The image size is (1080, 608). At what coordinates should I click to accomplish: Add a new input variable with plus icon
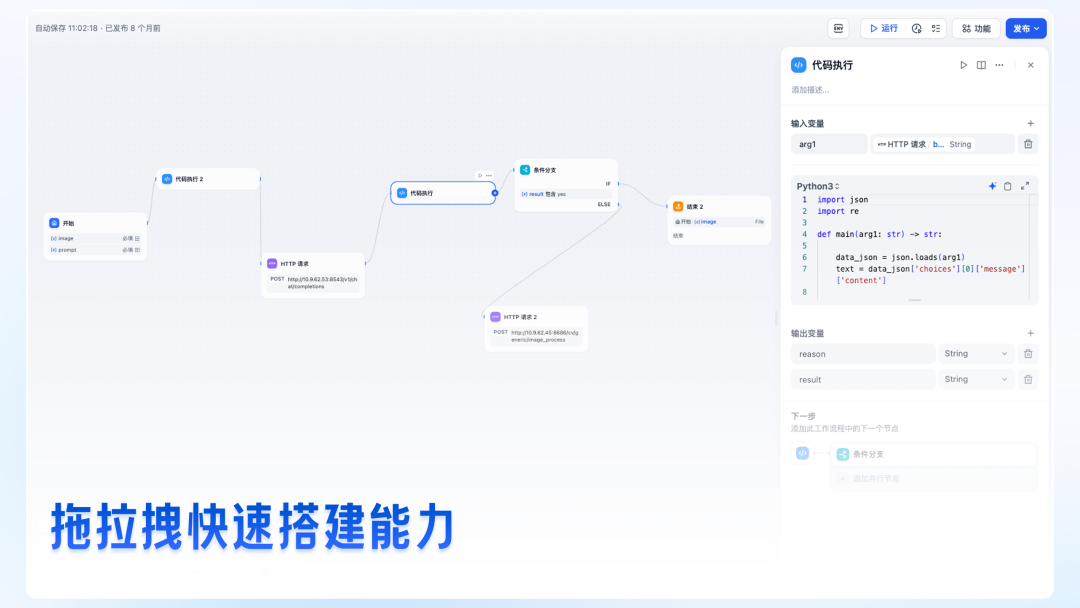[x=1031, y=122]
